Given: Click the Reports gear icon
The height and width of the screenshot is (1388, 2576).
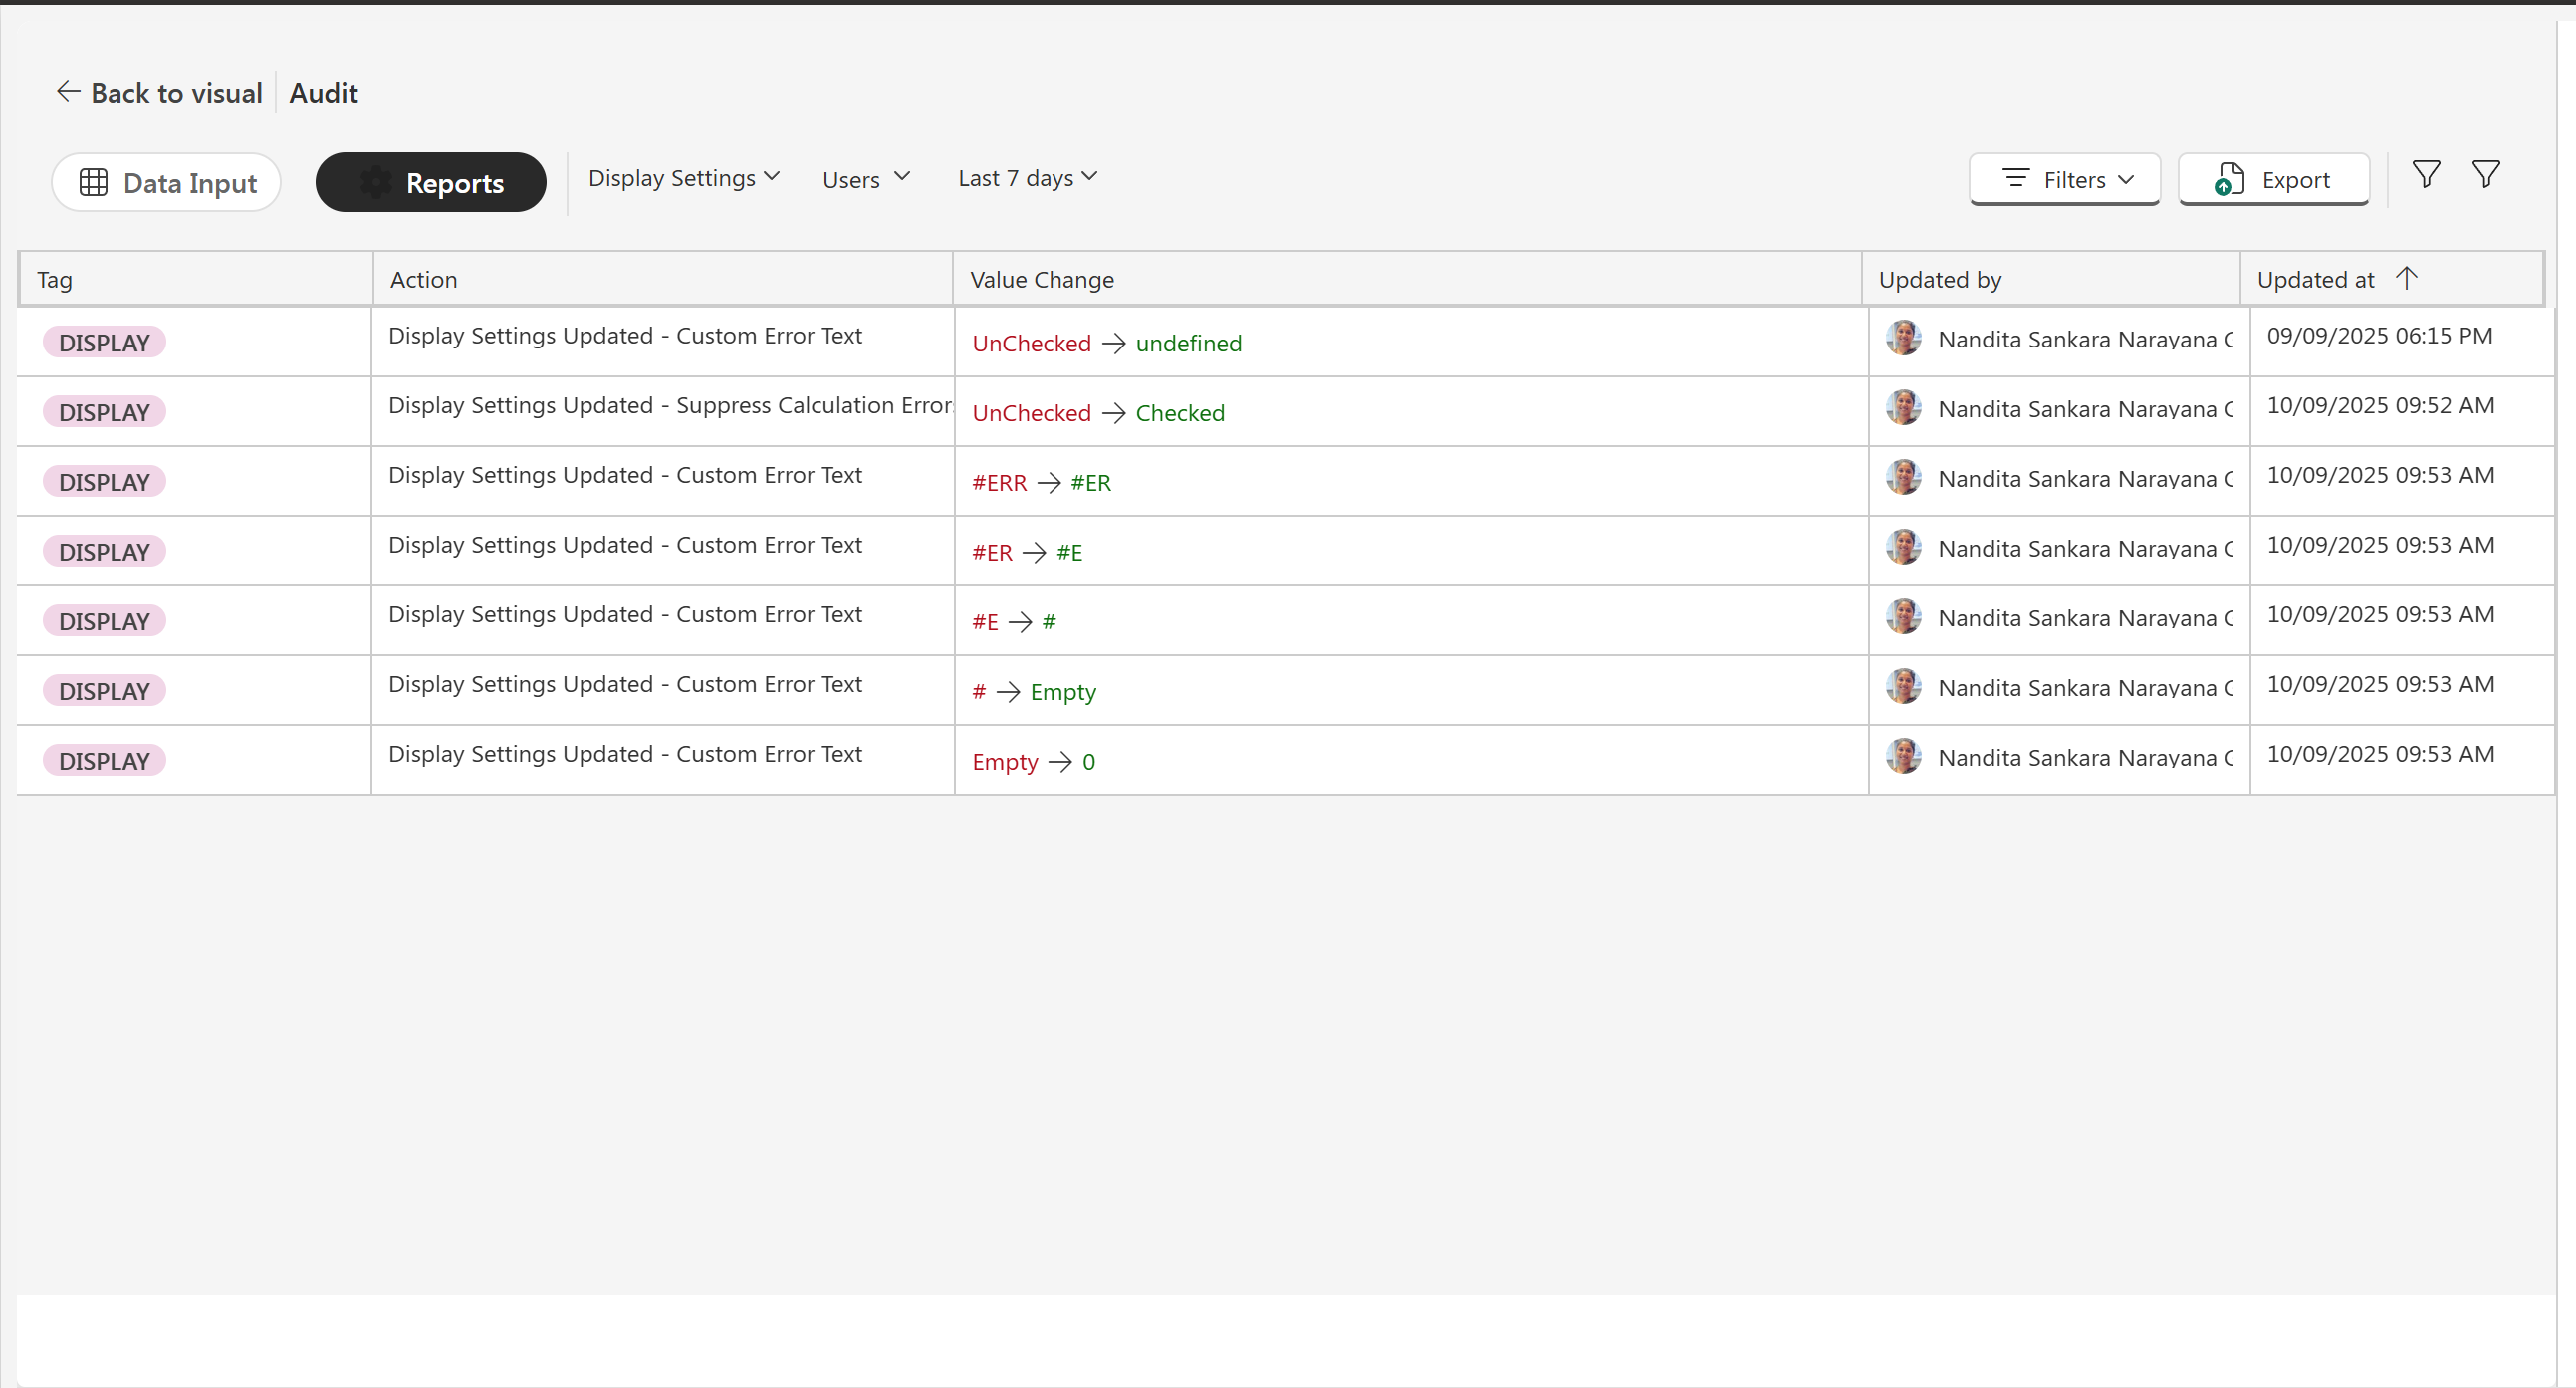Looking at the screenshot, I should [376, 182].
